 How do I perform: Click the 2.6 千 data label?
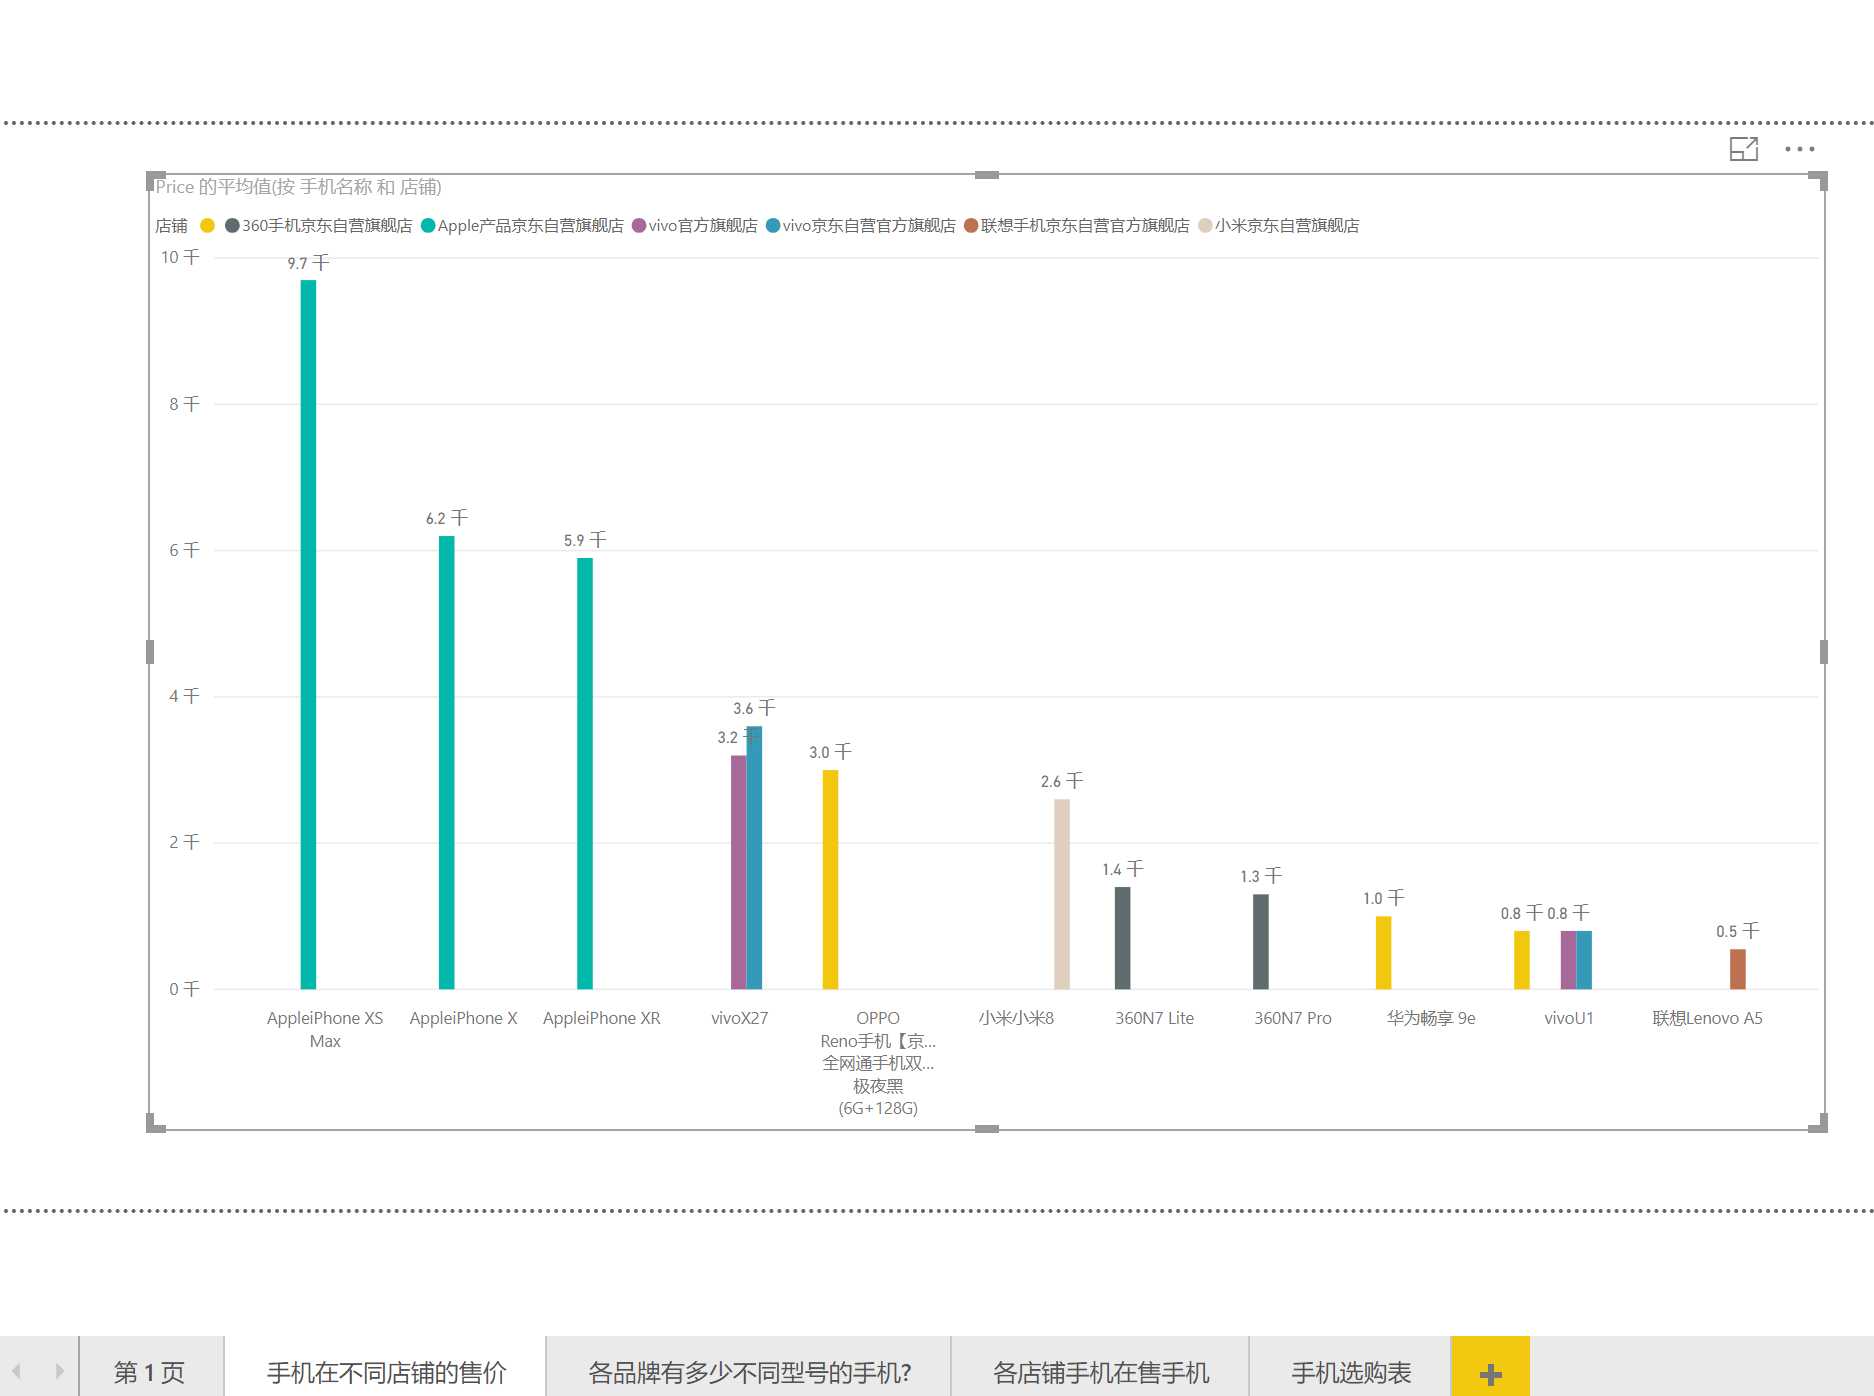pos(1061,781)
